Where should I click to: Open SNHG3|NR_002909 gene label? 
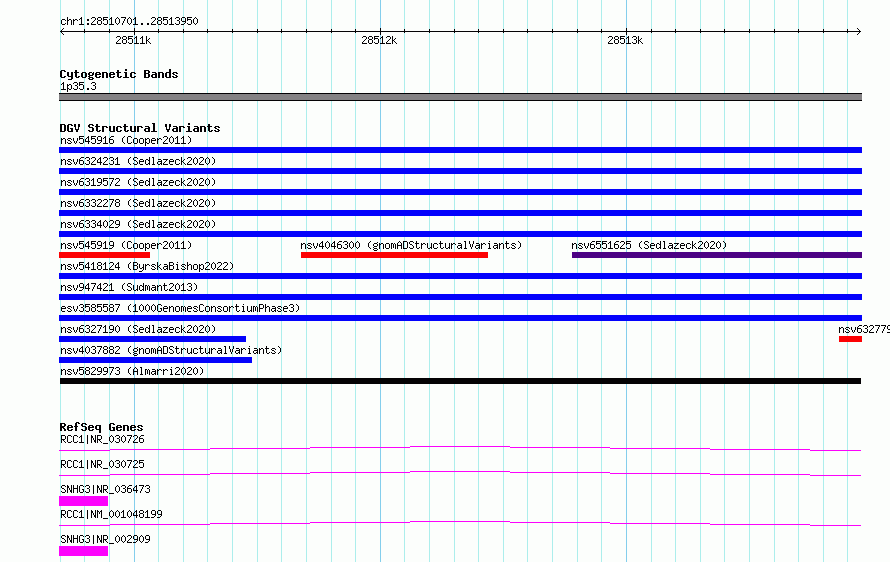point(105,539)
